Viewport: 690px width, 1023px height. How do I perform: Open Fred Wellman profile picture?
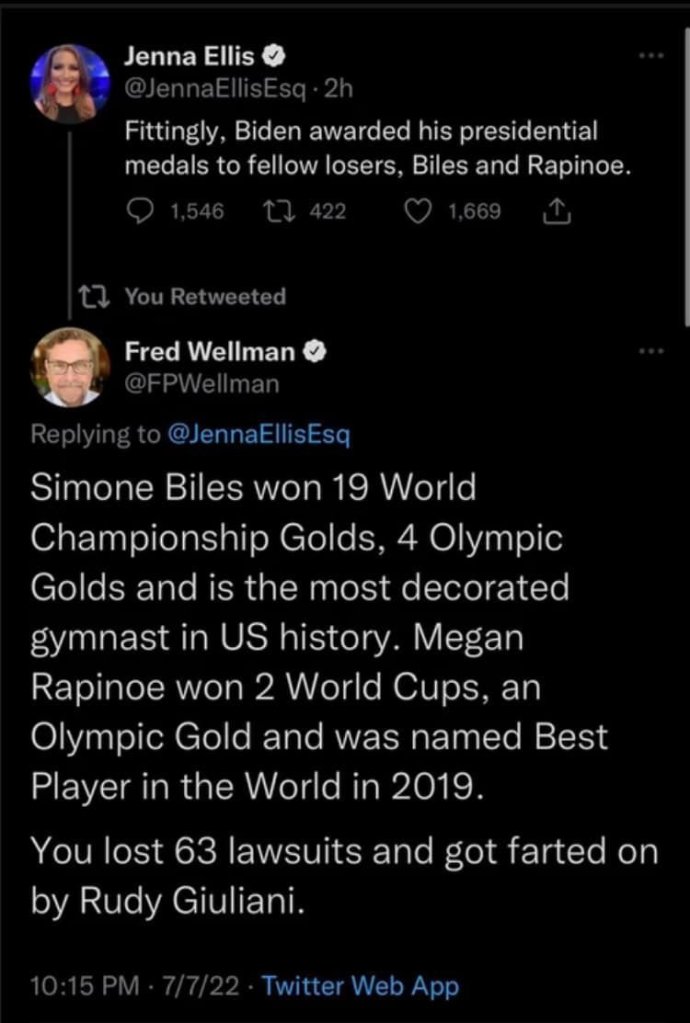coord(69,367)
